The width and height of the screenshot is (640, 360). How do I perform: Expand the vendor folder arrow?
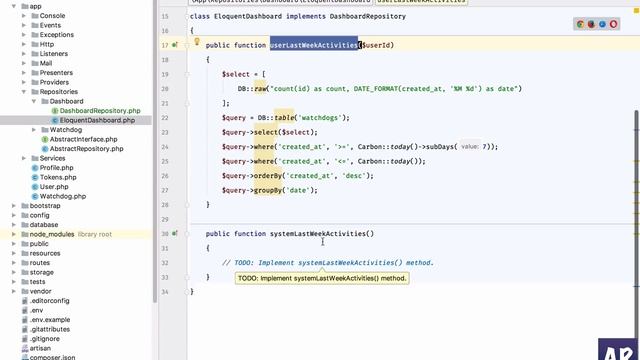pos(14,291)
